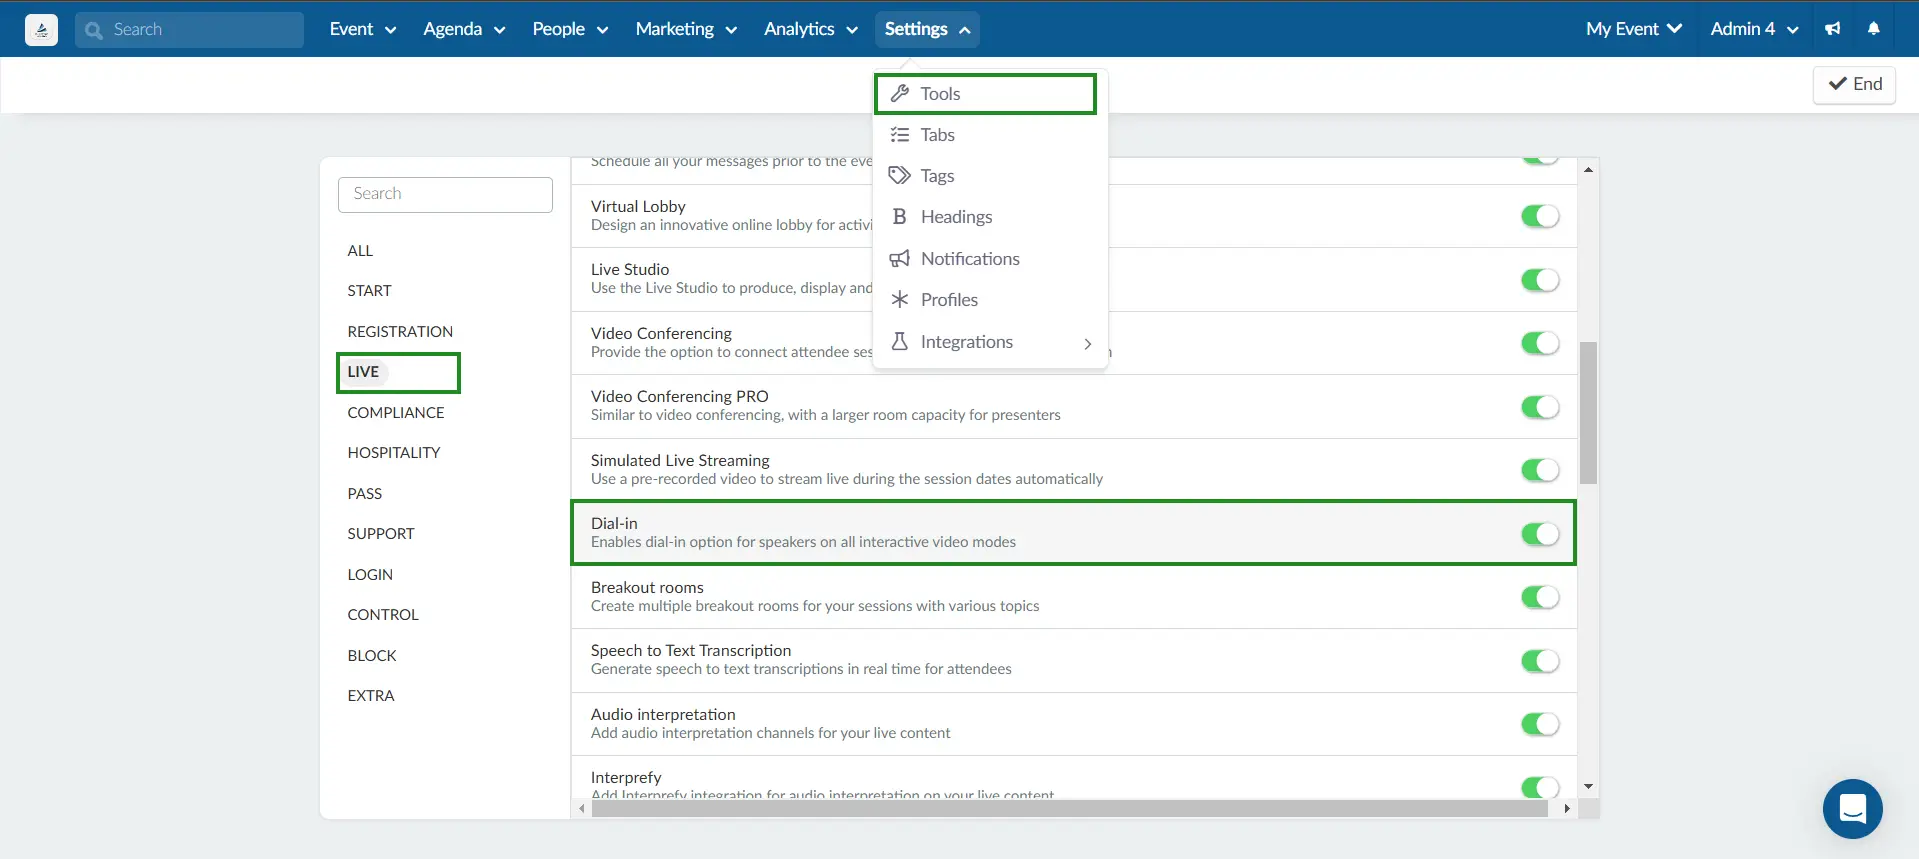Disable Audio interpretation toggle
This screenshot has height=859, width=1919.
1540,724
